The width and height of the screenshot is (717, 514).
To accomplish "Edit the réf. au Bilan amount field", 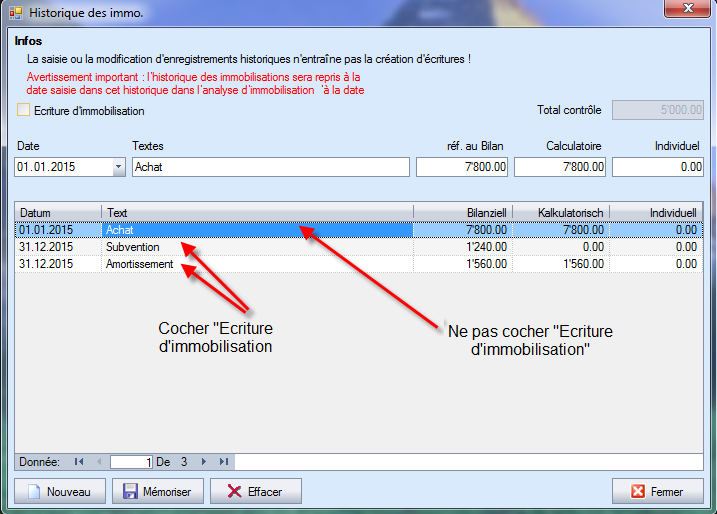I will [462, 167].
